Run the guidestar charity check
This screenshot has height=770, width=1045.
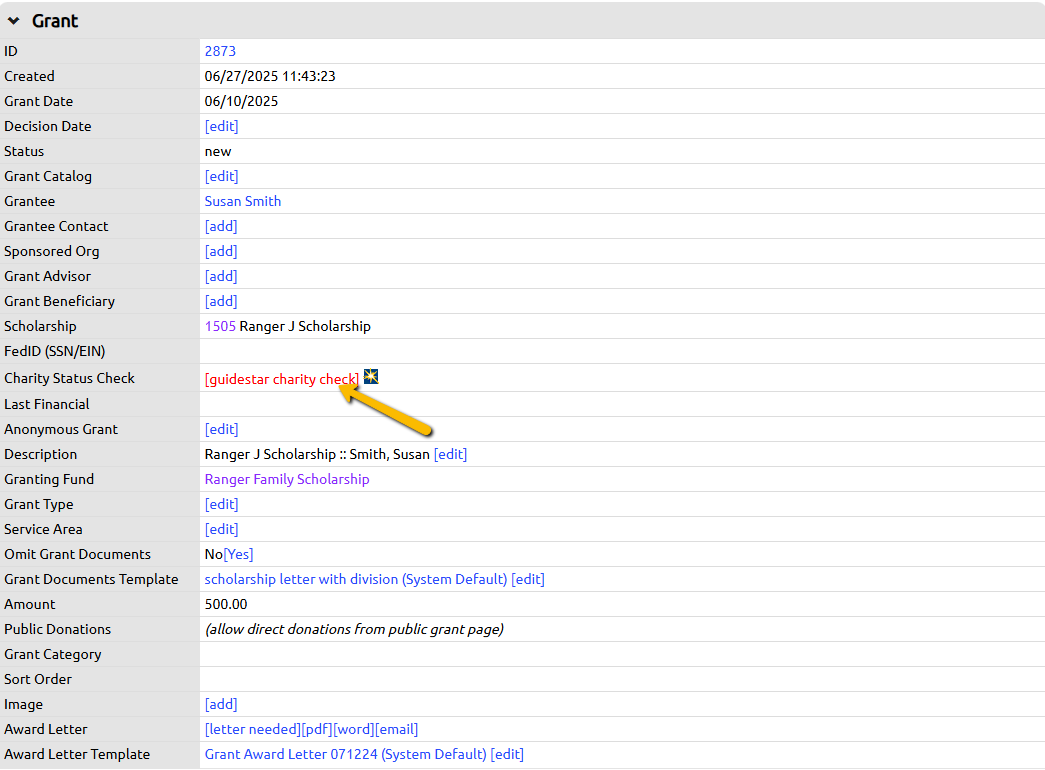281,379
